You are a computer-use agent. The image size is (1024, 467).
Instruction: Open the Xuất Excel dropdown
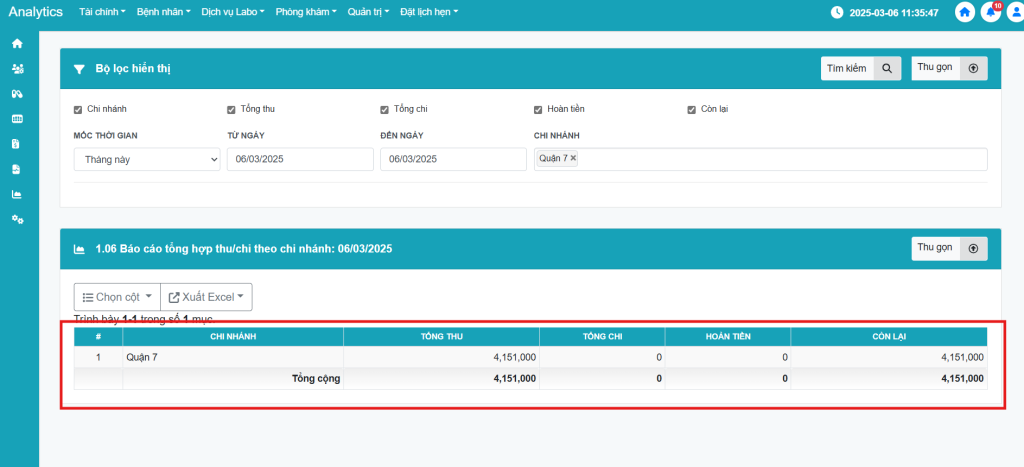point(206,297)
